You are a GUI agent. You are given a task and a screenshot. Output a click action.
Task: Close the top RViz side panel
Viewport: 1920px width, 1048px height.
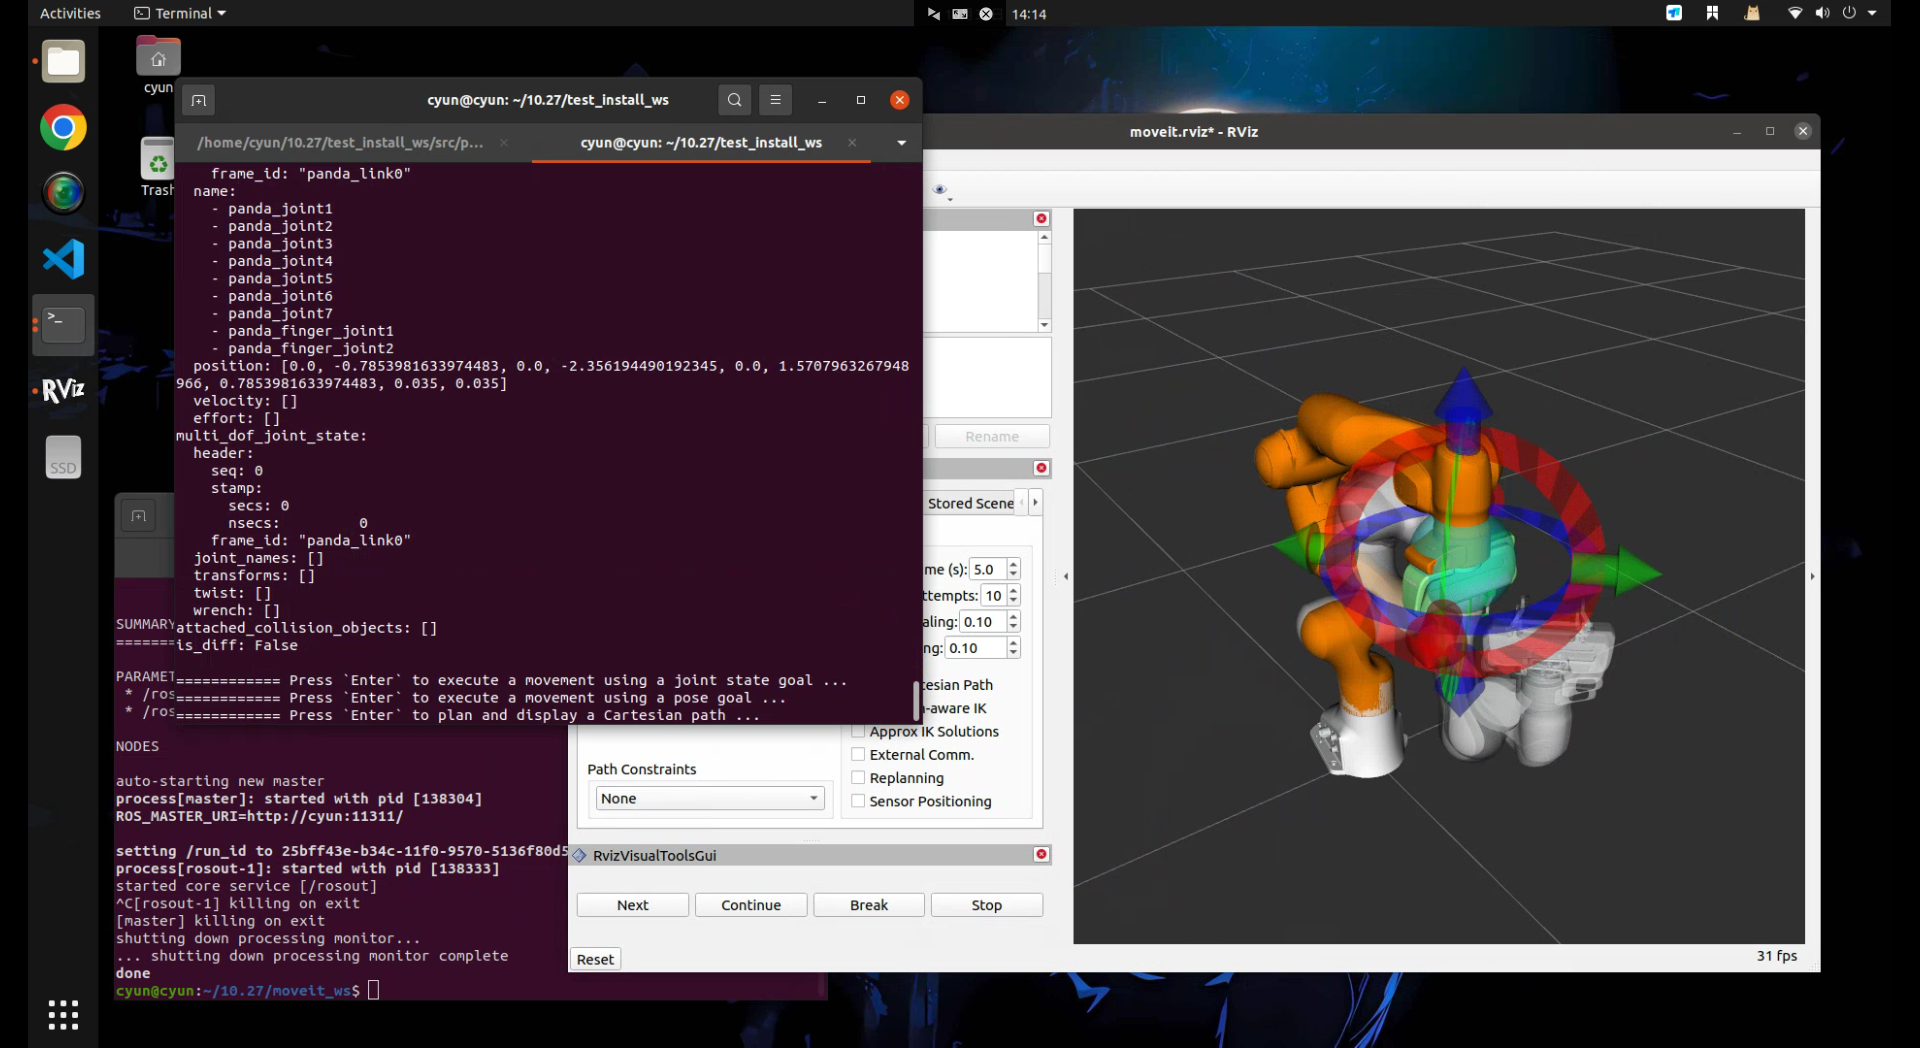click(x=1041, y=219)
